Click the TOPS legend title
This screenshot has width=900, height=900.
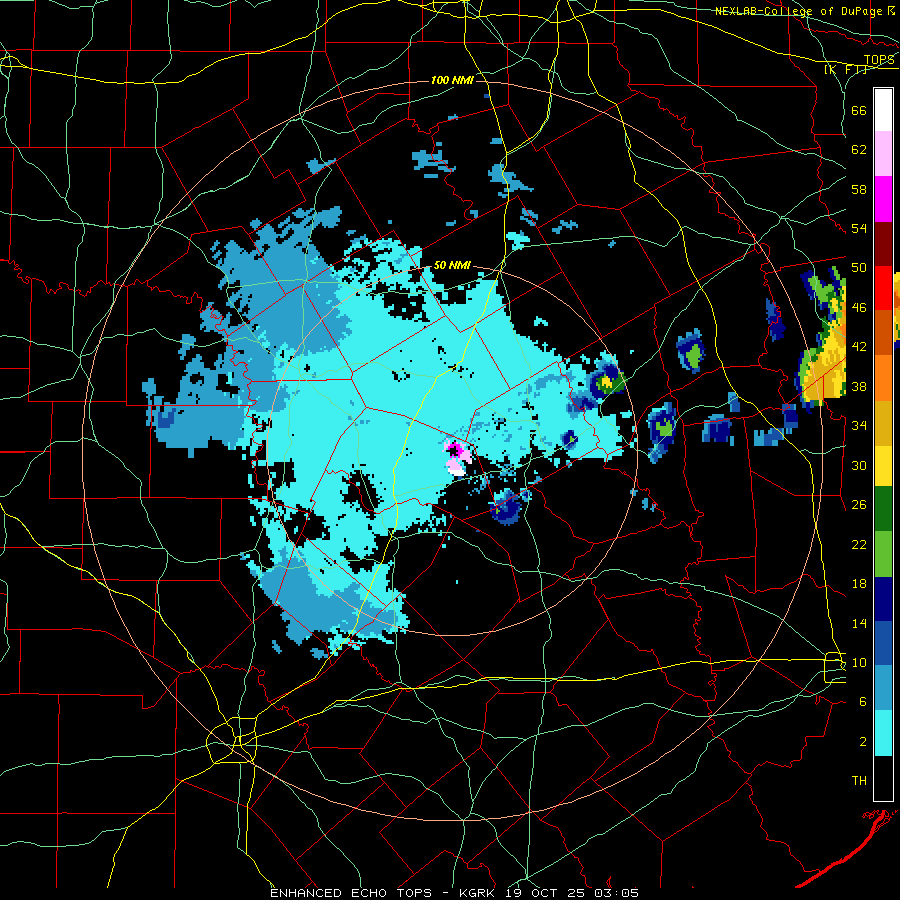pyautogui.click(x=879, y=60)
